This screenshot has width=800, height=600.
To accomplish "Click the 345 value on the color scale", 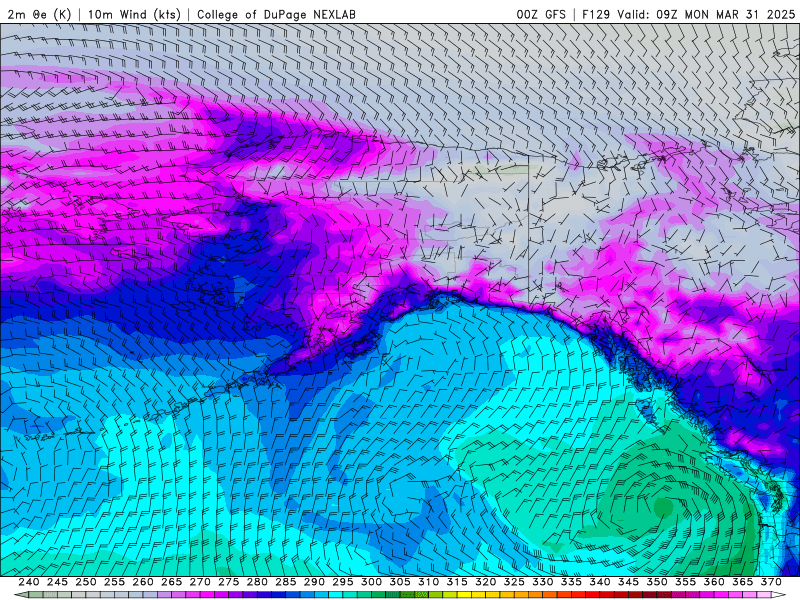I will 629,582.
